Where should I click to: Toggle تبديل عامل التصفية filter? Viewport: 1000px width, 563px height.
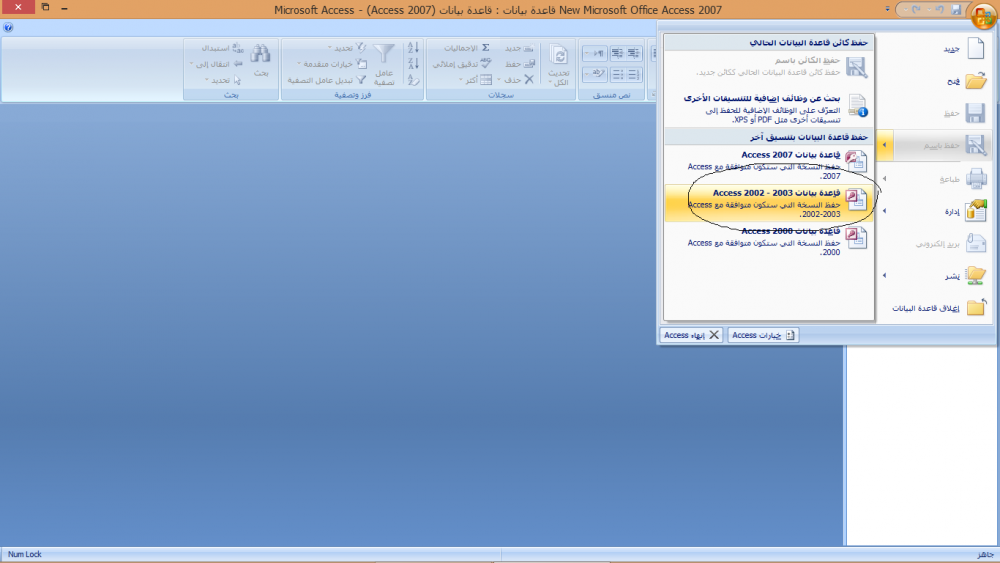click(x=327, y=80)
